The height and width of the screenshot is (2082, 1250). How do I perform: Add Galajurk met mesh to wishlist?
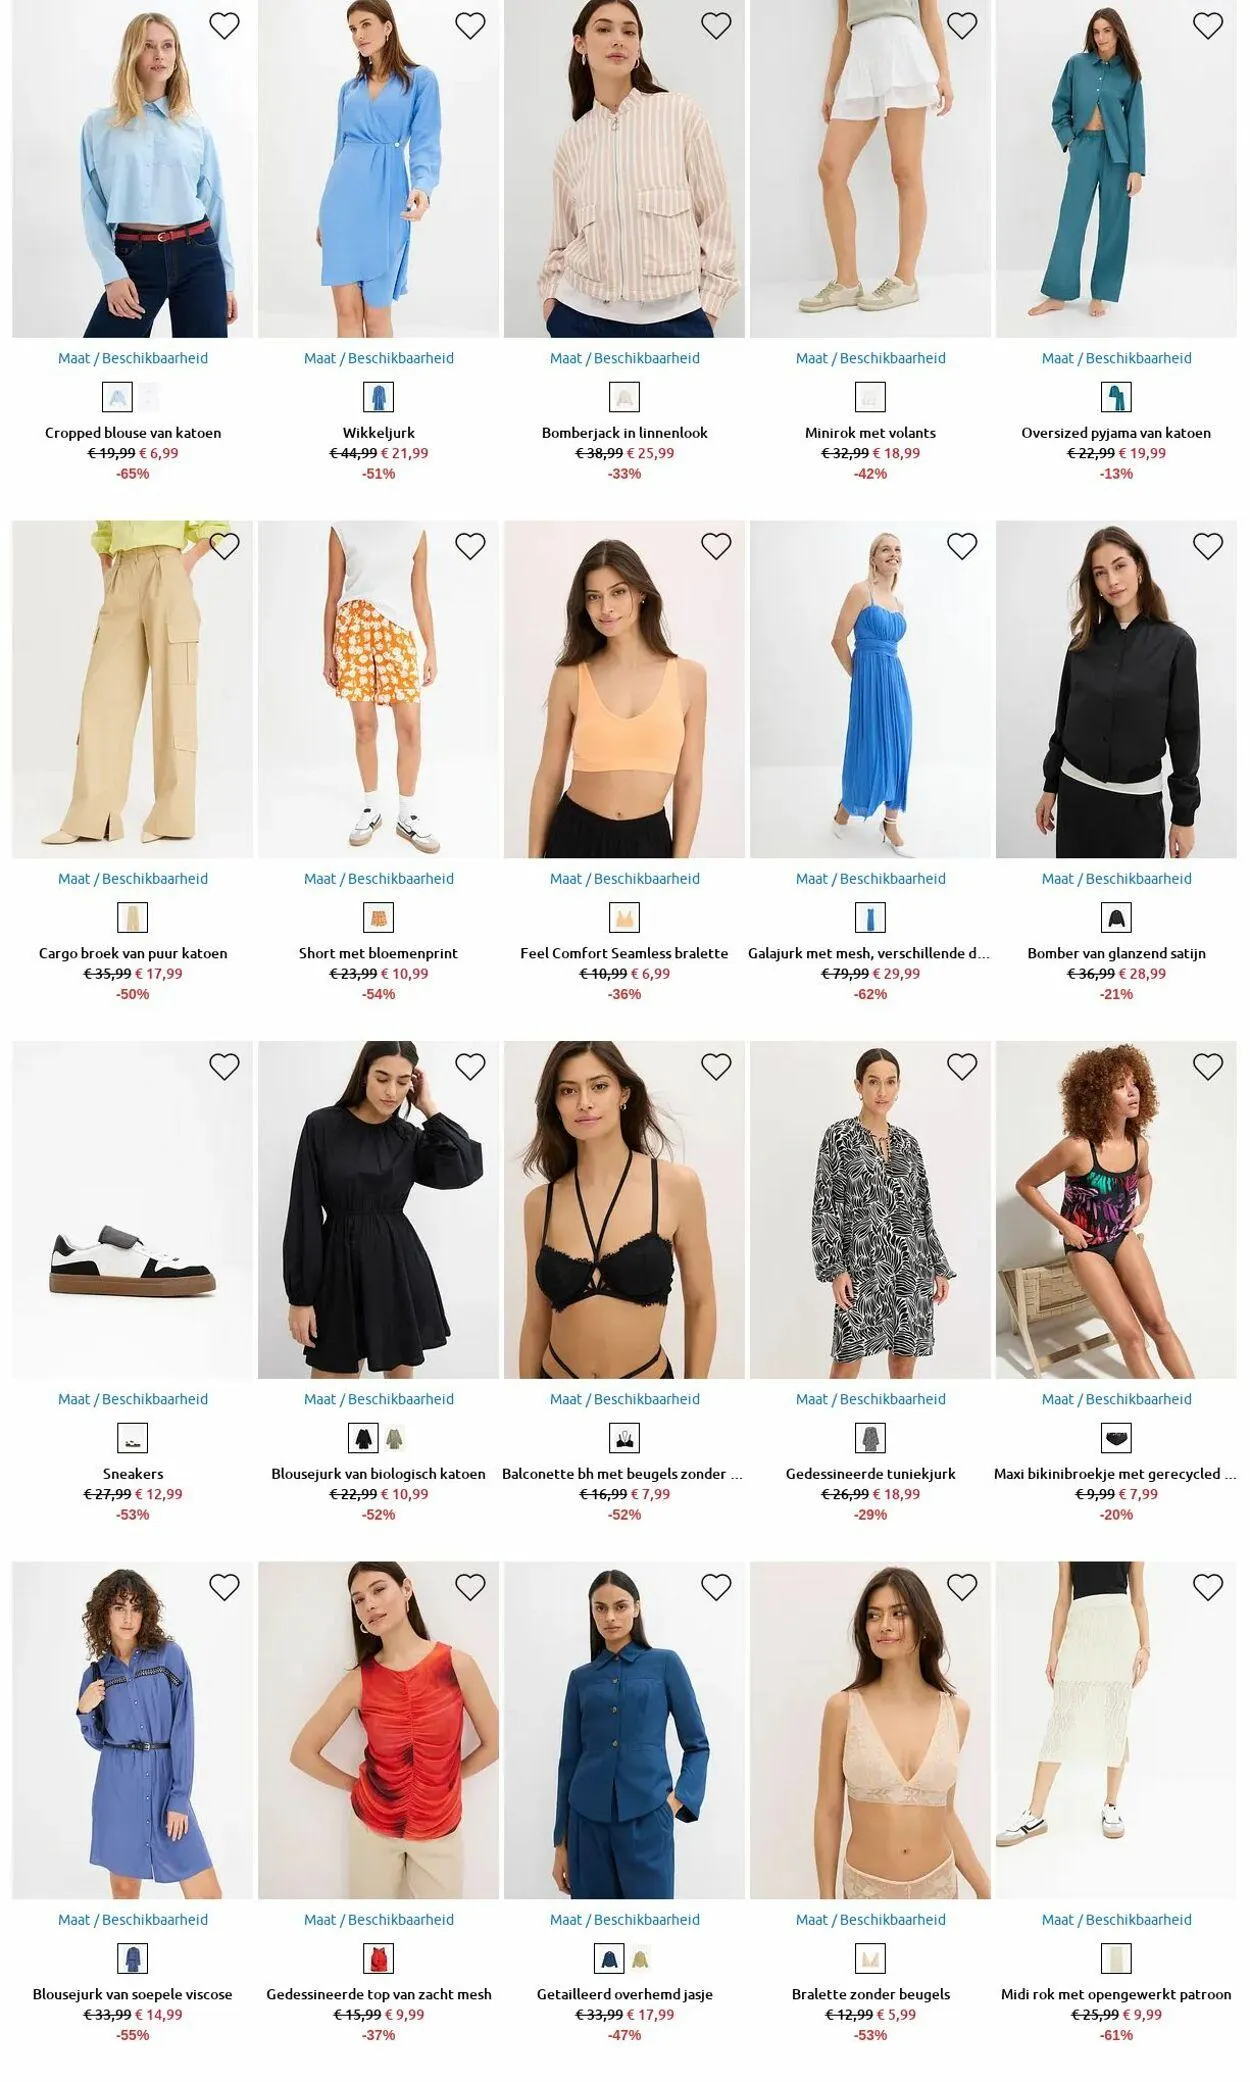pyautogui.click(x=962, y=546)
